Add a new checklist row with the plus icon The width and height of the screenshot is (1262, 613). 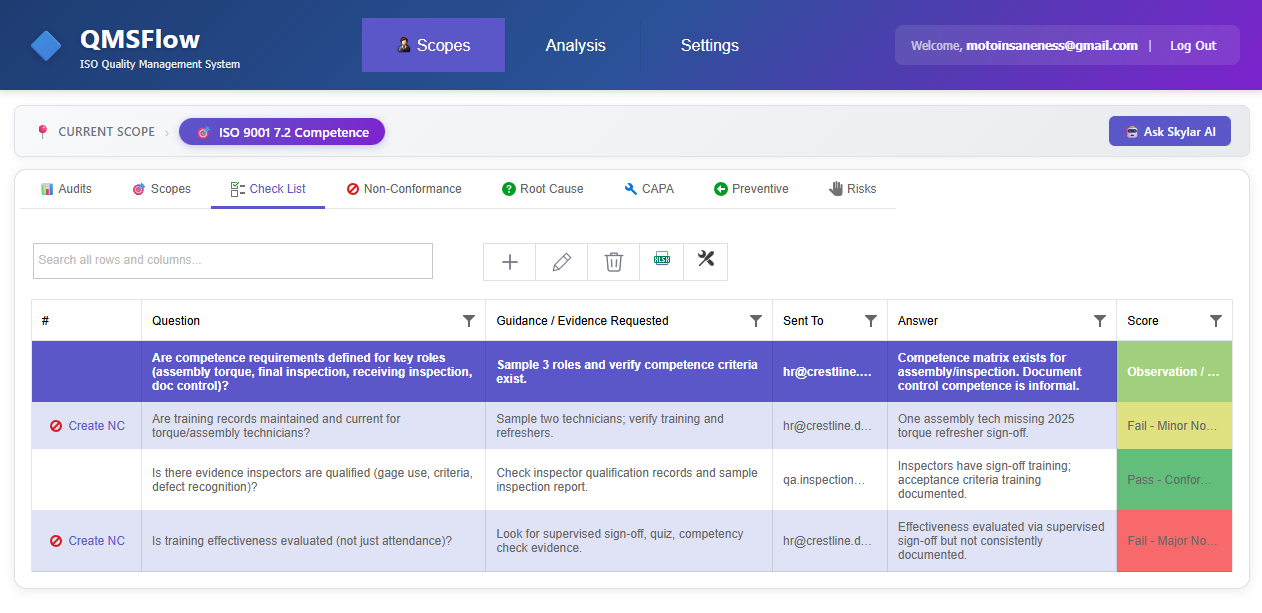[509, 261]
